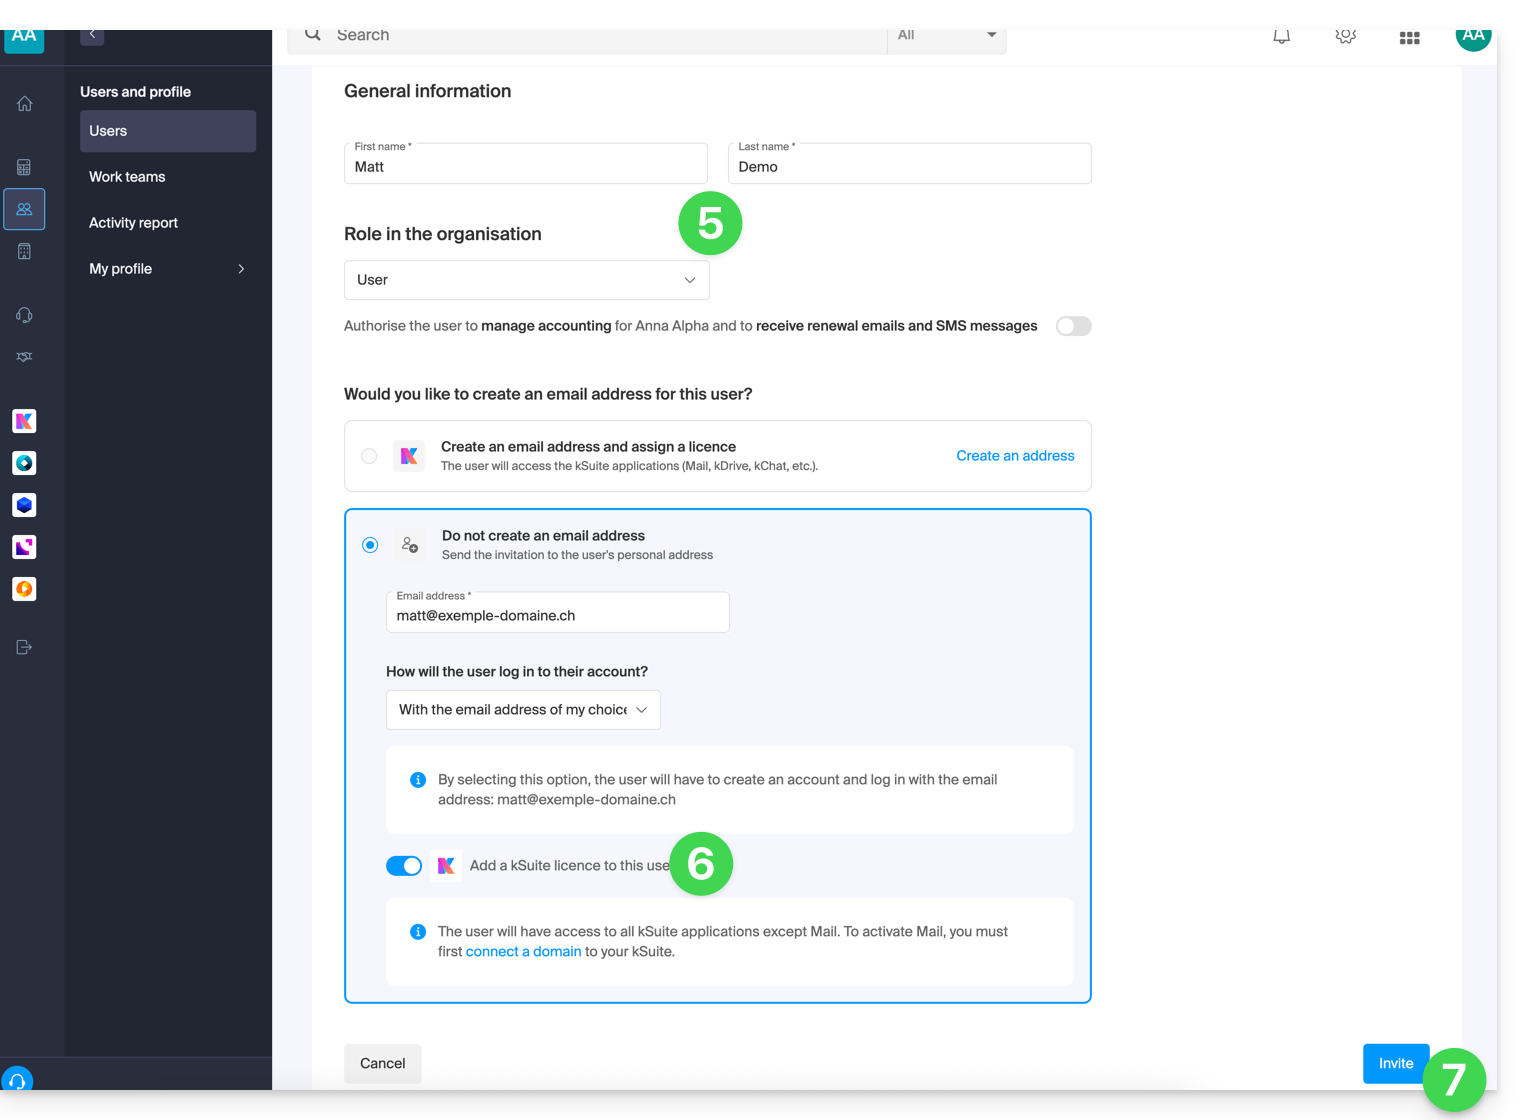Open the Activity report menu item
The width and height of the screenshot is (1527, 1120).
[x=133, y=223]
